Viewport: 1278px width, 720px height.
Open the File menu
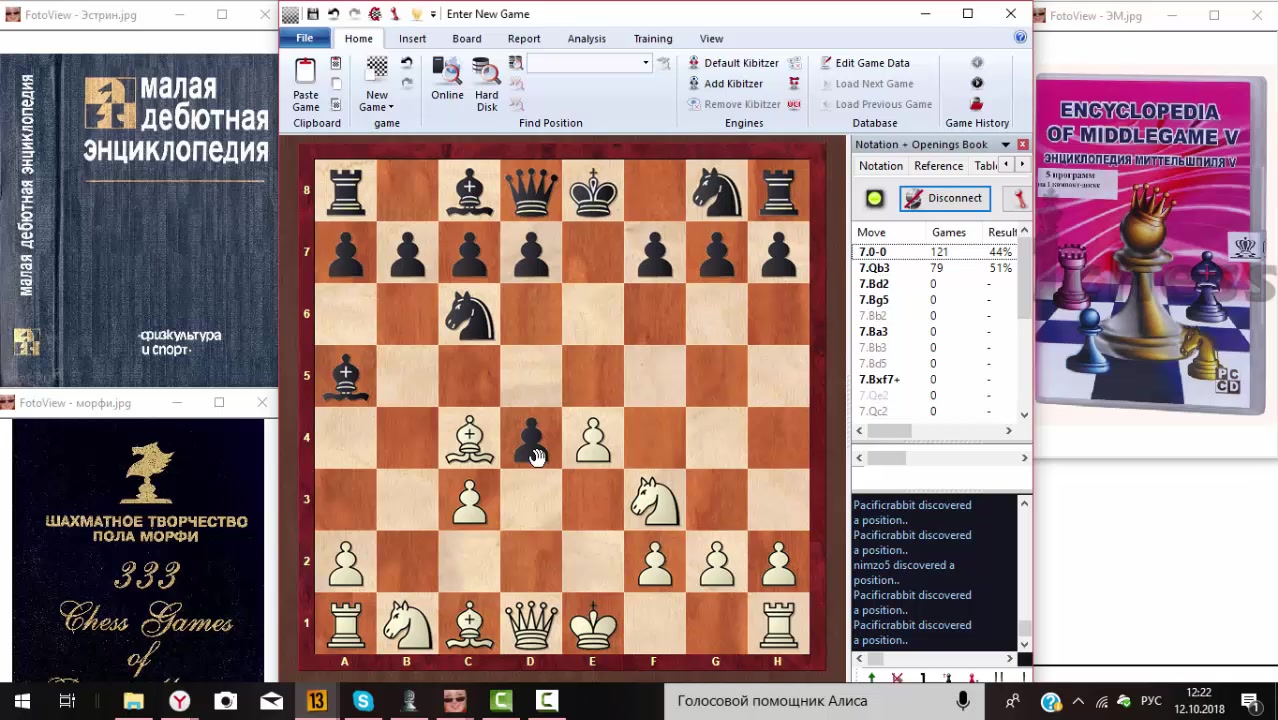pos(304,38)
